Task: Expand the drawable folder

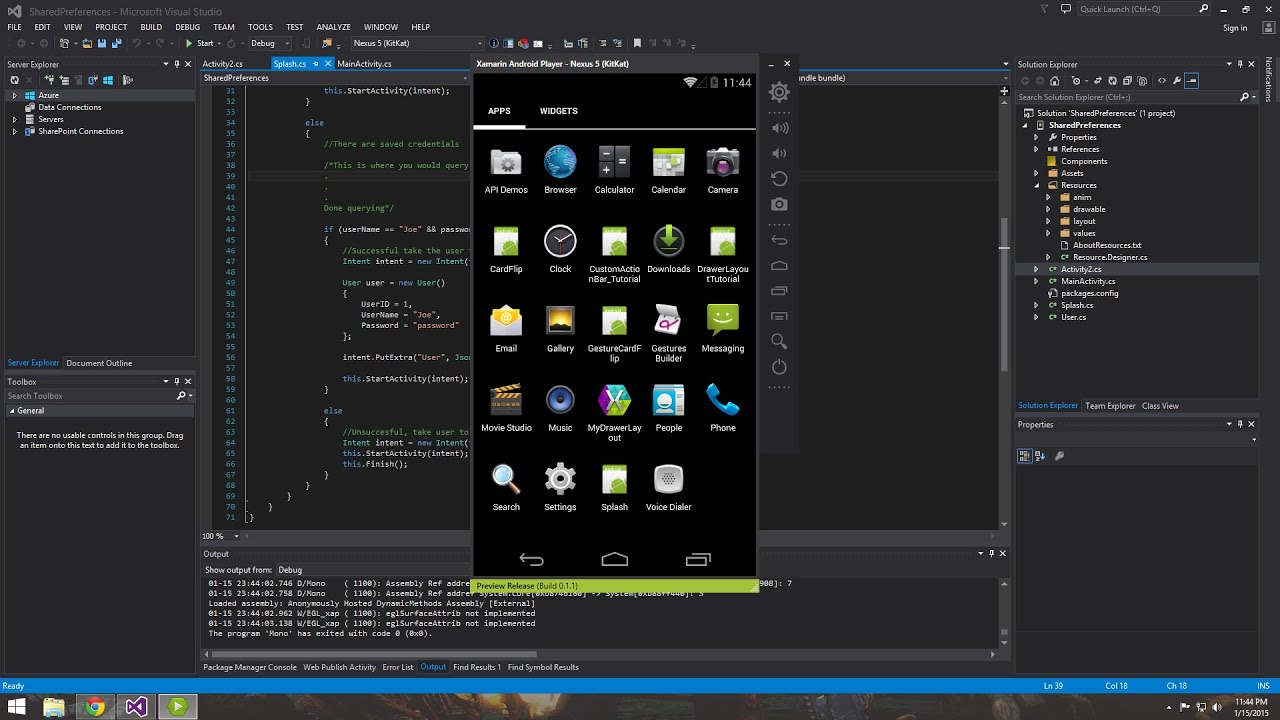Action: tap(1048, 209)
